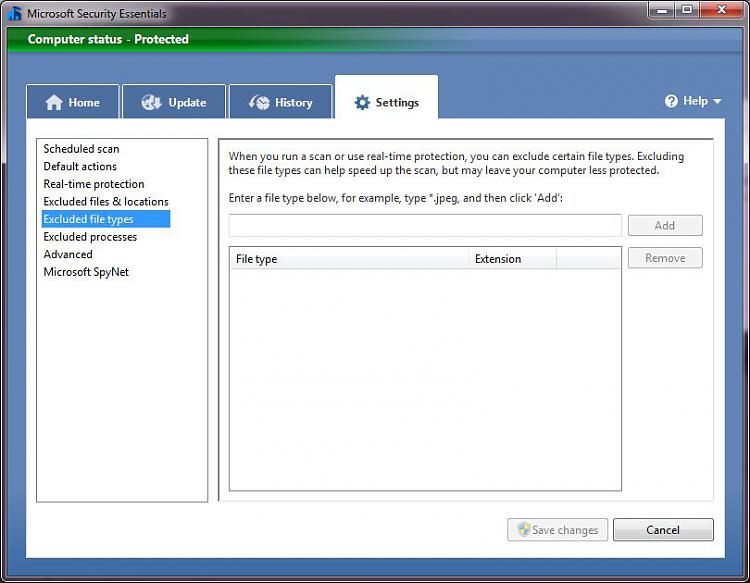Expand the Help dropdown arrow
Image resolution: width=750 pixels, height=583 pixels.
(x=717, y=101)
